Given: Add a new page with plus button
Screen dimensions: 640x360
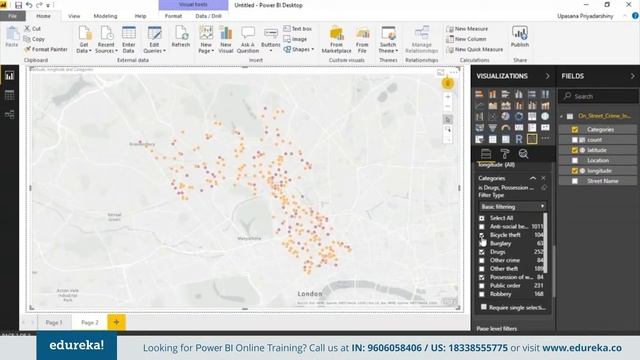Looking at the screenshot, I should pyautogui.click(x=116, y=322).
